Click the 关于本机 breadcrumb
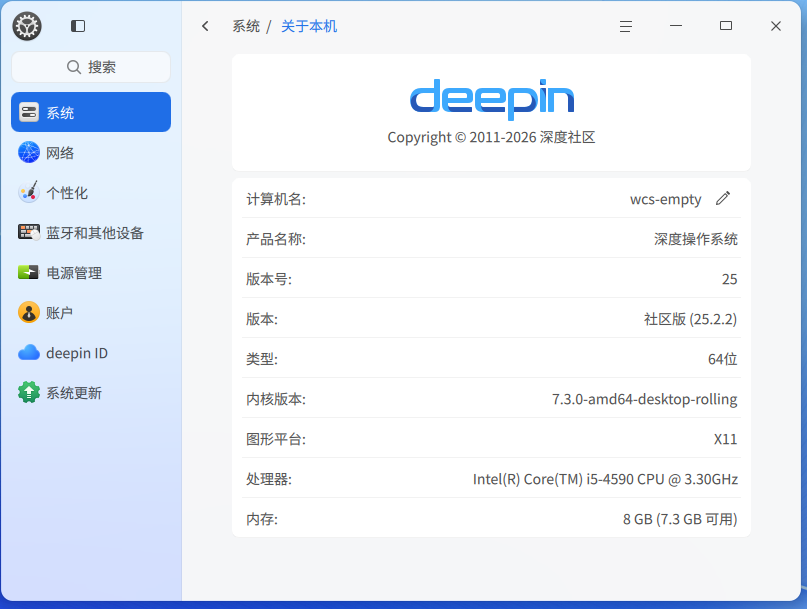Screen dimensions: 807x609 point(309,26)
